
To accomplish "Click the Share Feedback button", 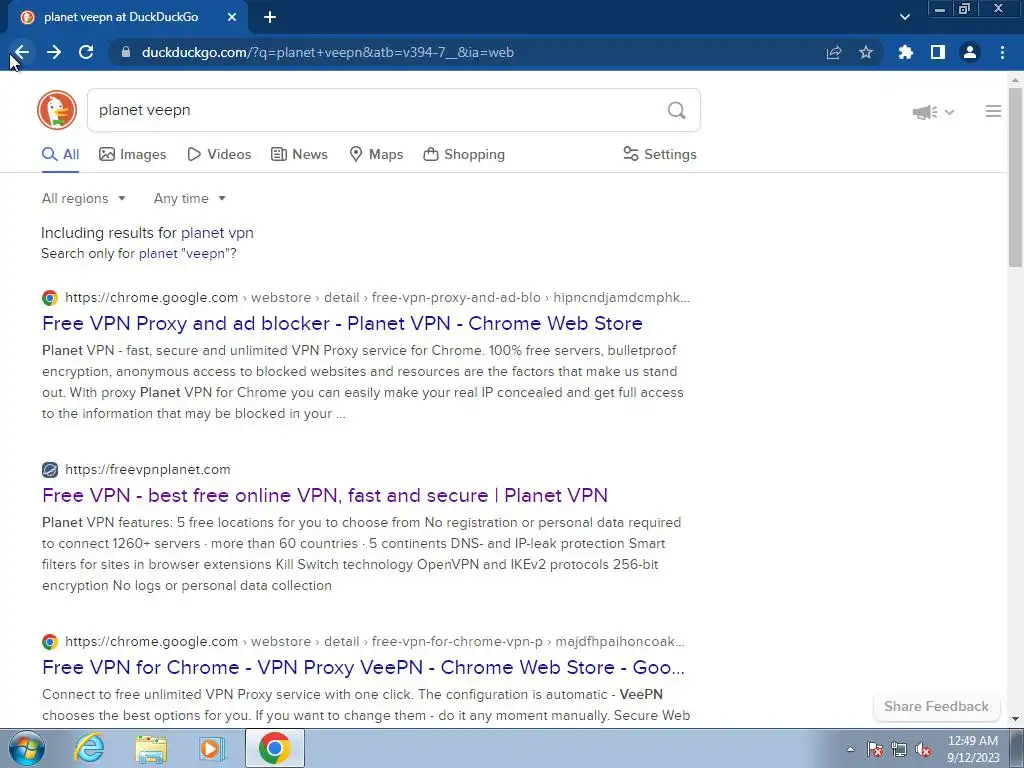I will [x=936, y=706].
